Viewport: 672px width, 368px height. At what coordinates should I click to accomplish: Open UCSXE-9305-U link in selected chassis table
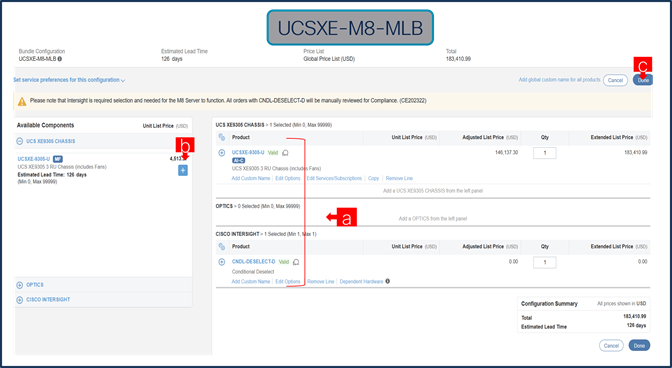tap(248, 153)
